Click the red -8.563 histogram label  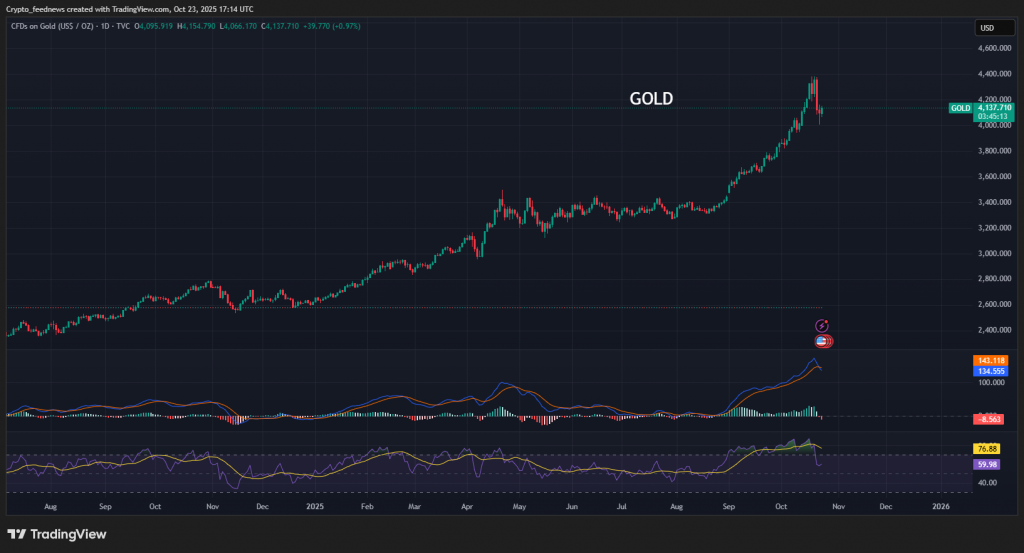(989, 419)
